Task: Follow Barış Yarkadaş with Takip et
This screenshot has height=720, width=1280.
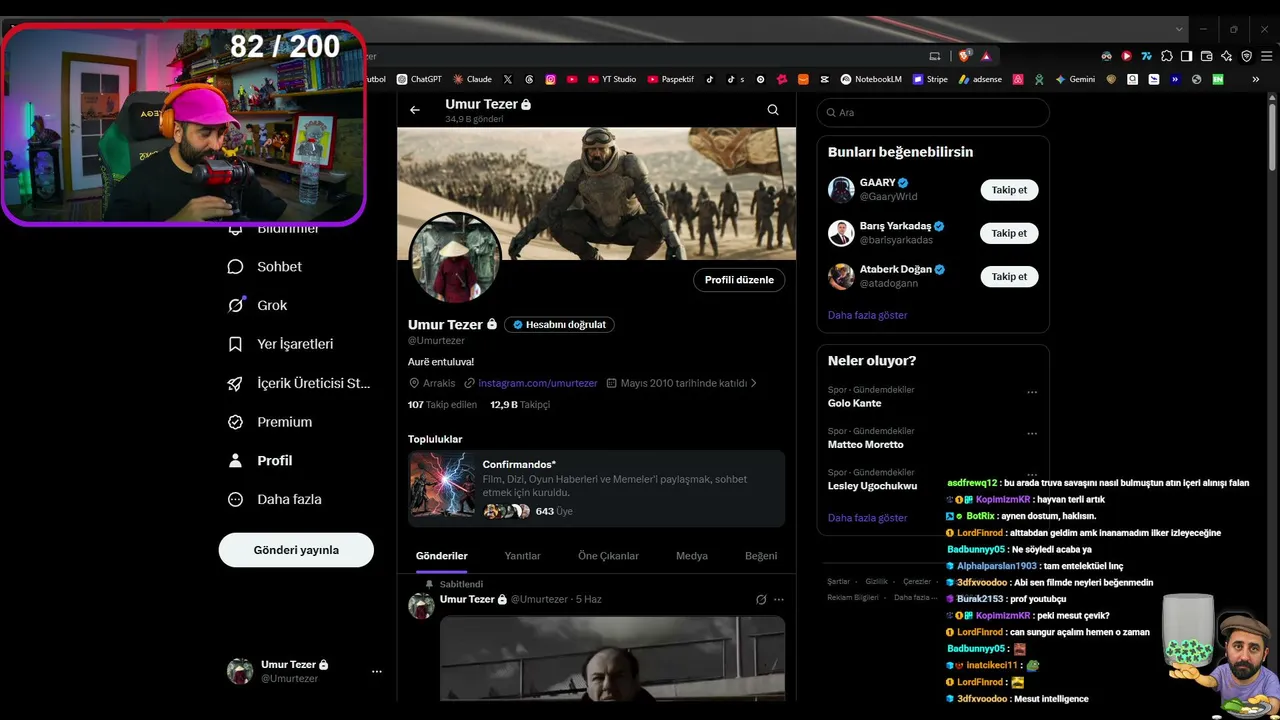Action: pyautogui.click(x=1009, y=233)
